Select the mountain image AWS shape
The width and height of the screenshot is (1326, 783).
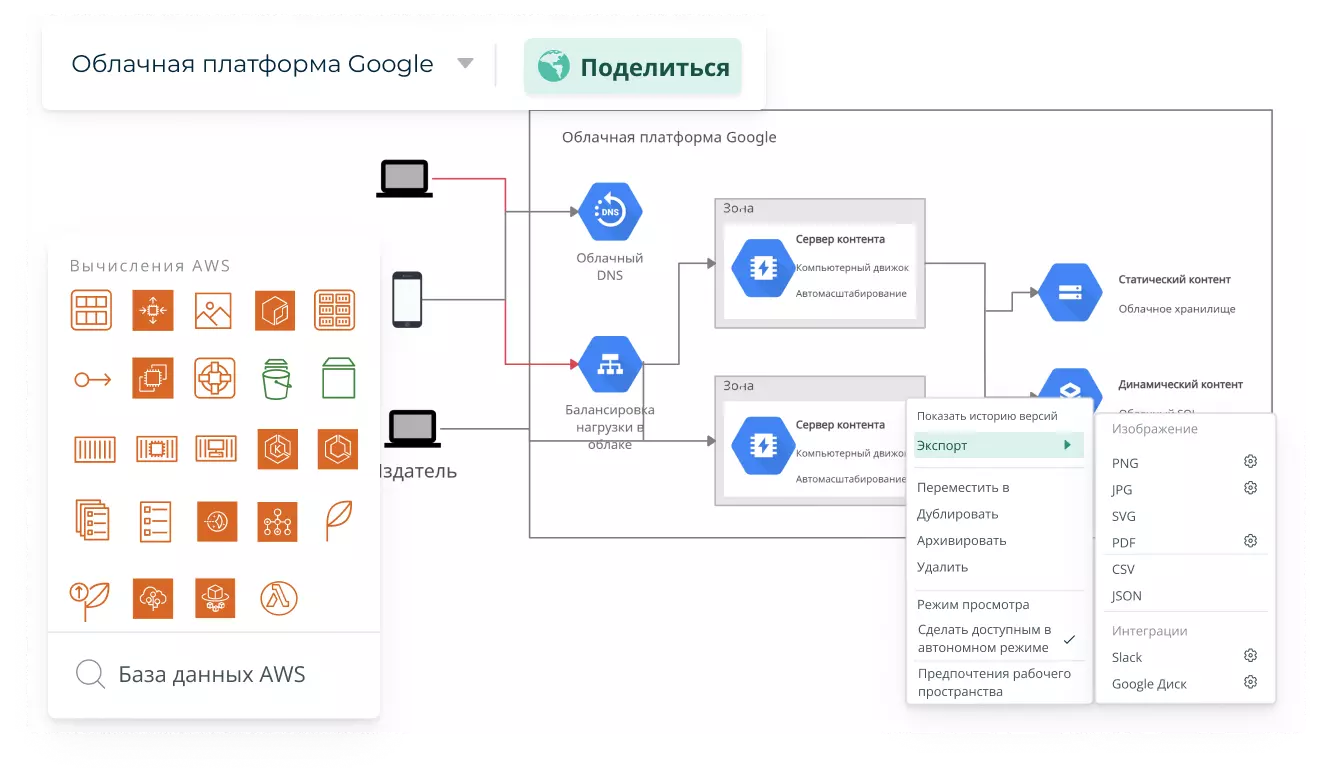[x=214, y=310]
